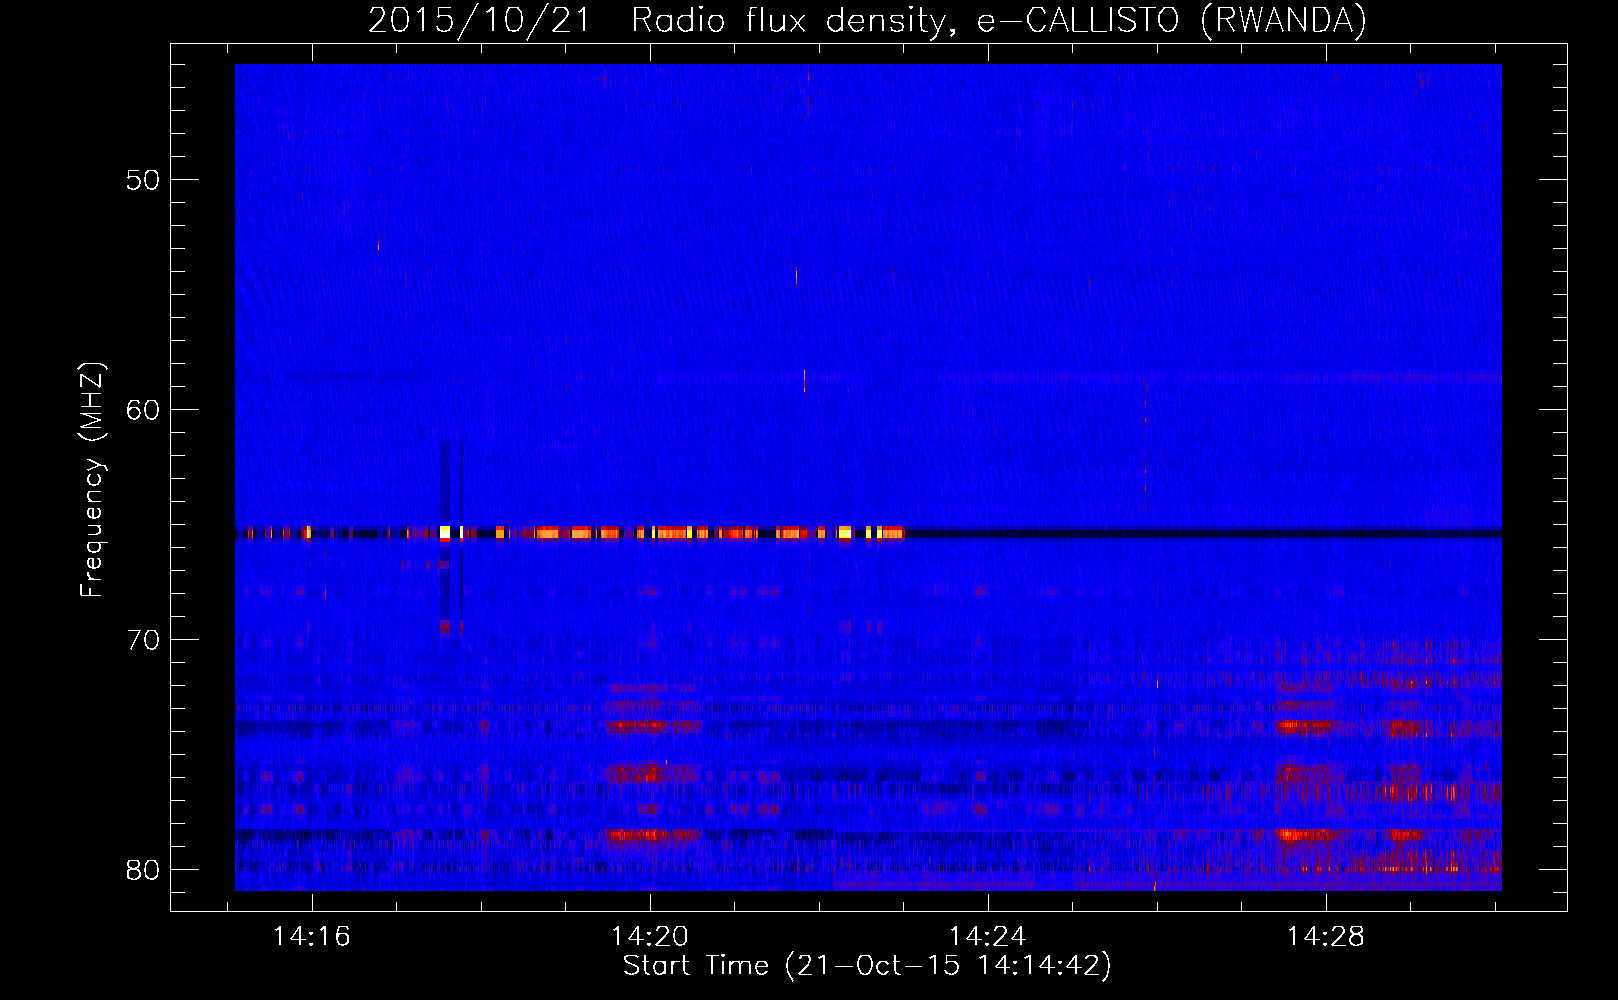Click the Start Time axis label
1618x1000 pixels.
tap(867, 966)
